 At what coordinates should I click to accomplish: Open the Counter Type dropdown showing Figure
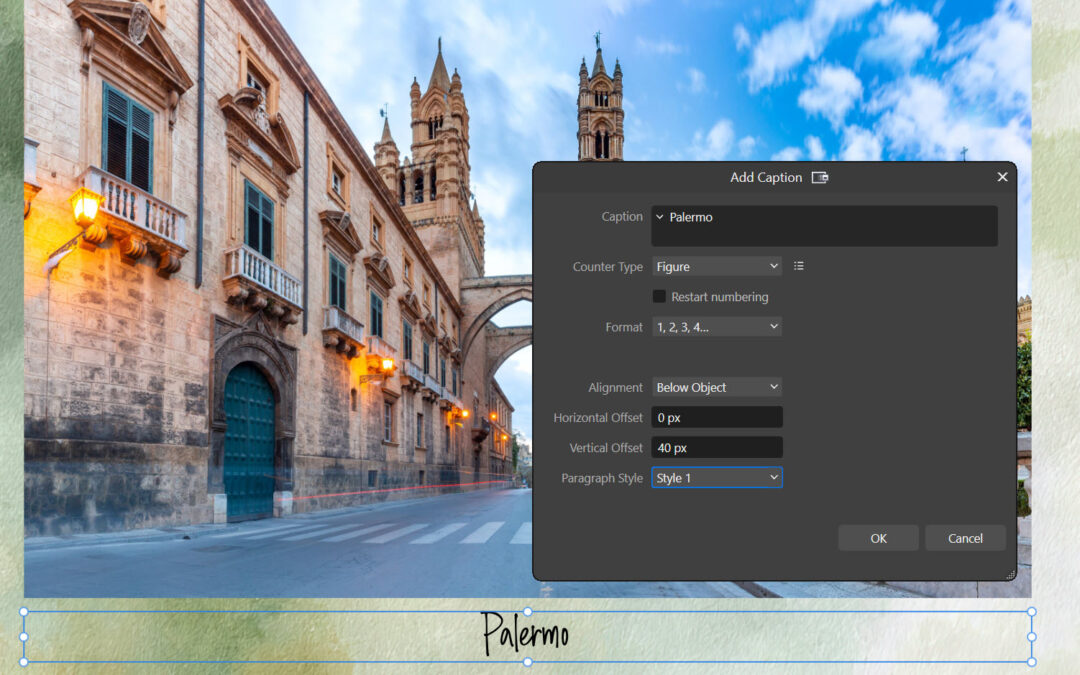(717, 266)
